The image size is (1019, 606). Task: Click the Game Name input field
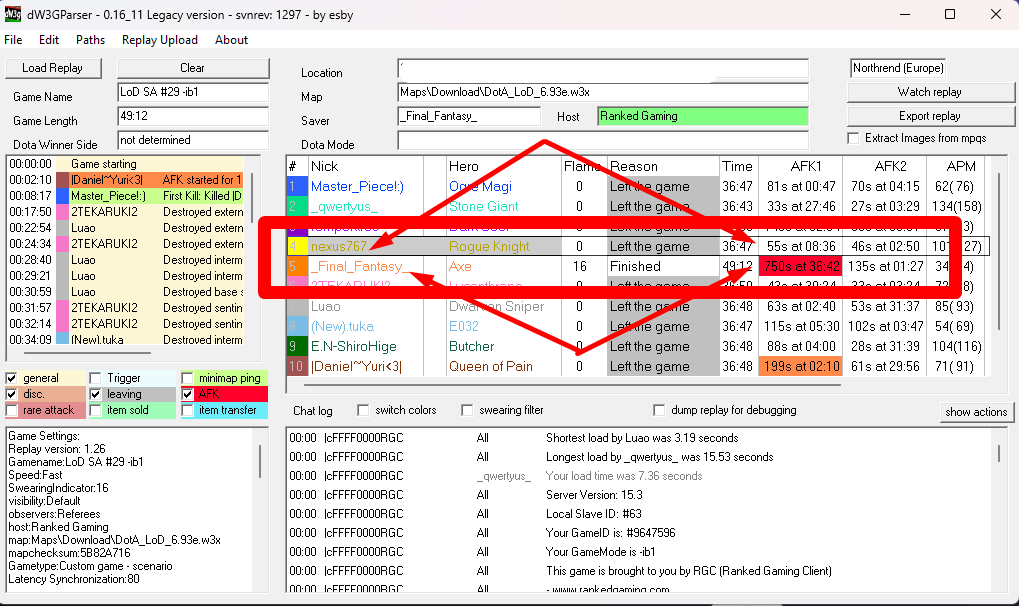pyautogui.click(x=193, y=92)
